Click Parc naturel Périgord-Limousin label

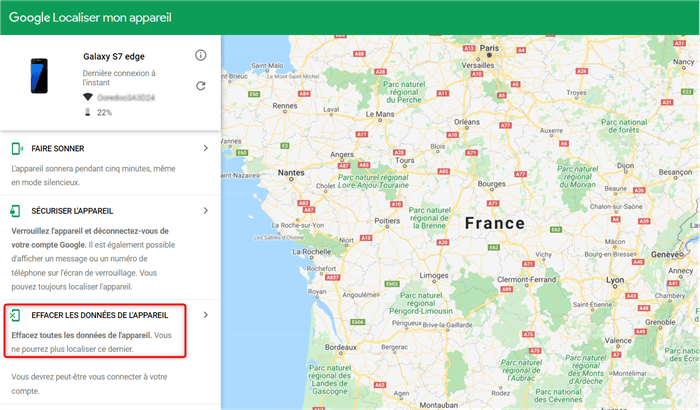[421, 303]
